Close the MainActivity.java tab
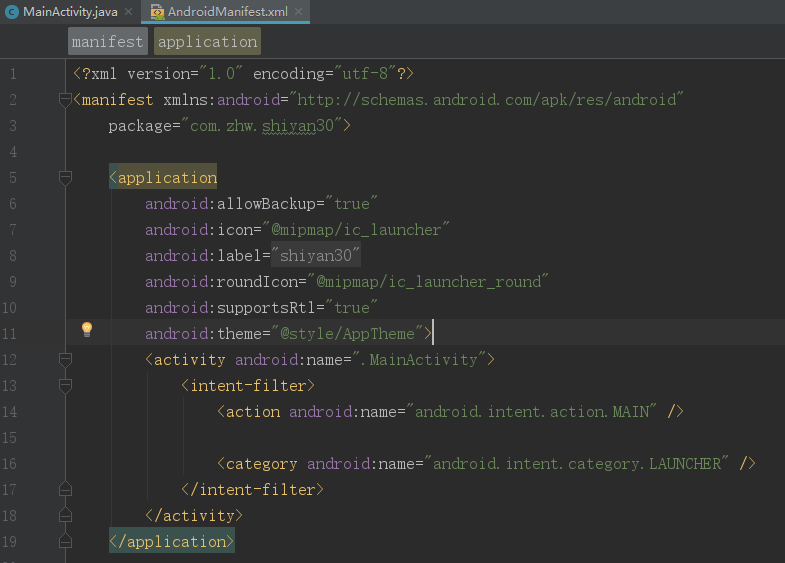The height and width of the screenshot is (563, 785). tap(129, 12)
